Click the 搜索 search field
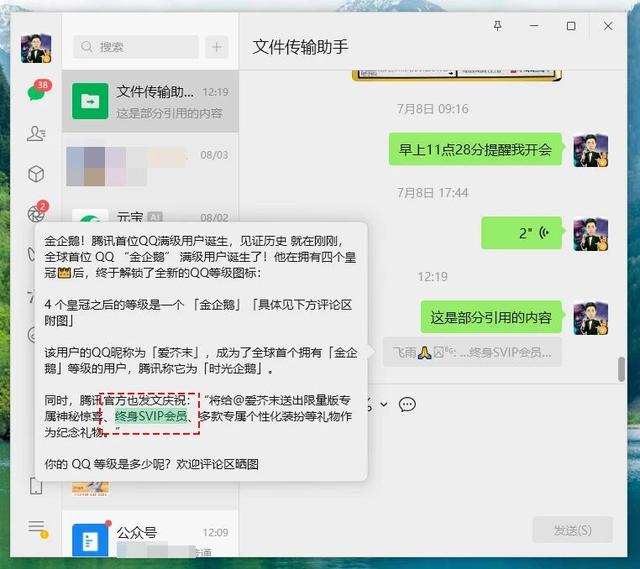The height and width of the screenshot is (569, 640). tap(136, 47)
